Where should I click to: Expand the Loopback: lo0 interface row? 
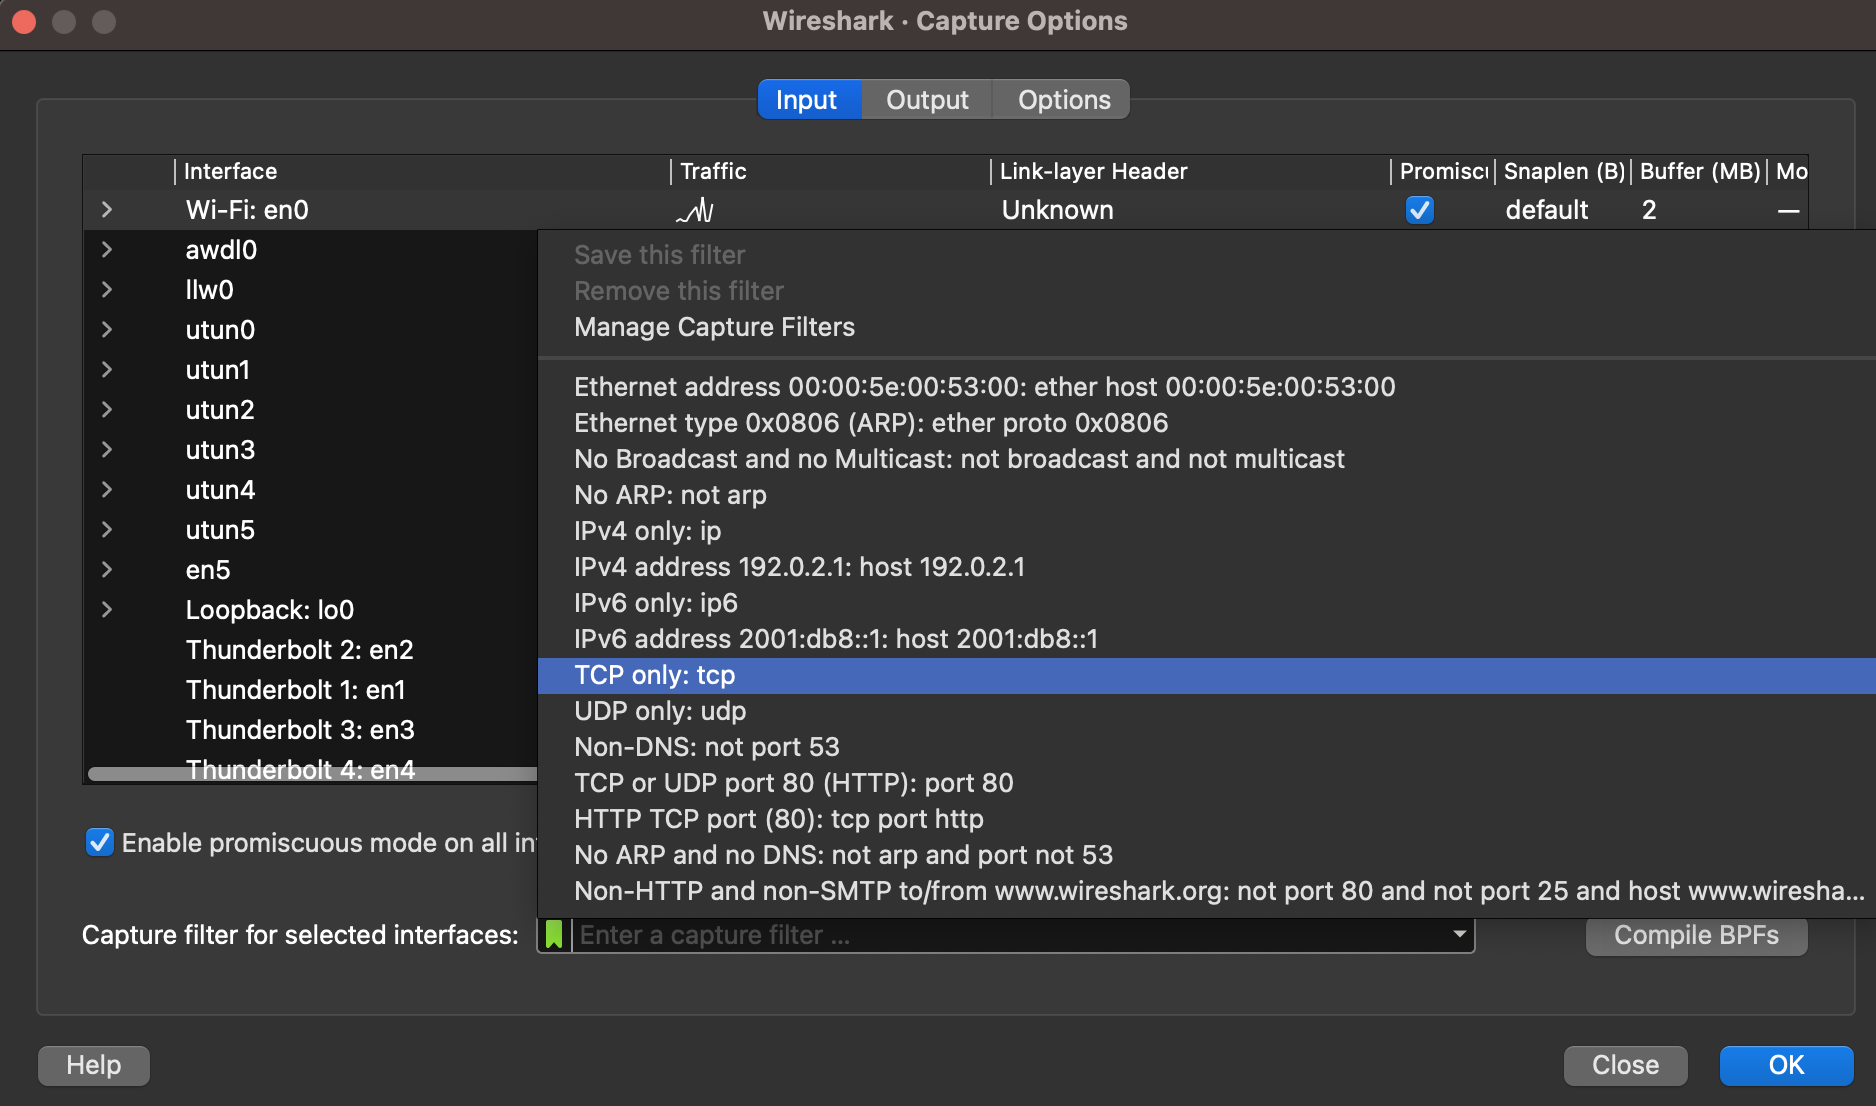coord(107,610)
